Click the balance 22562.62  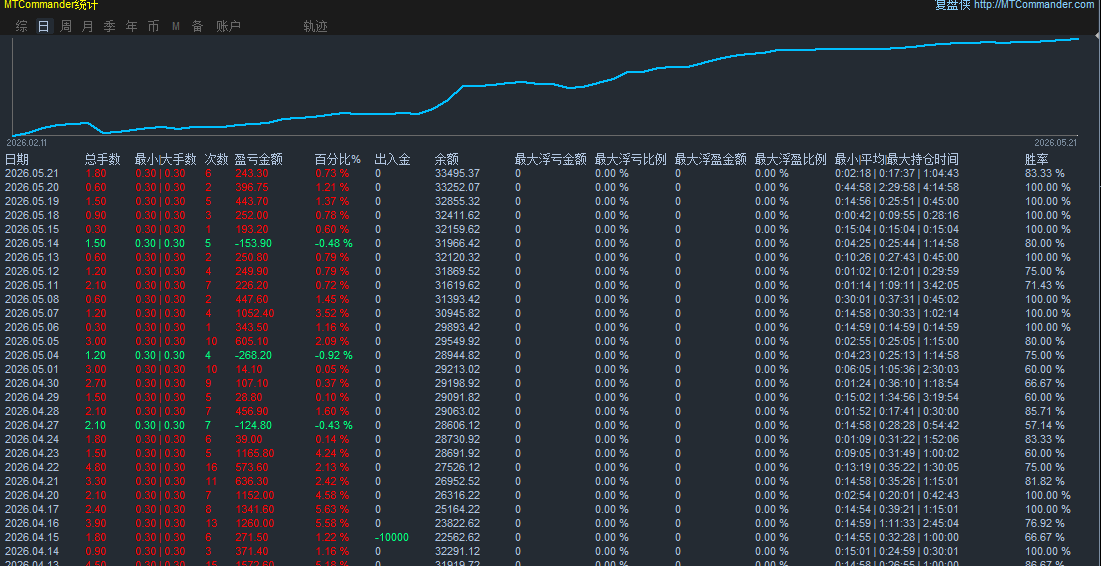pyautogui.click(x=457, y=537)
